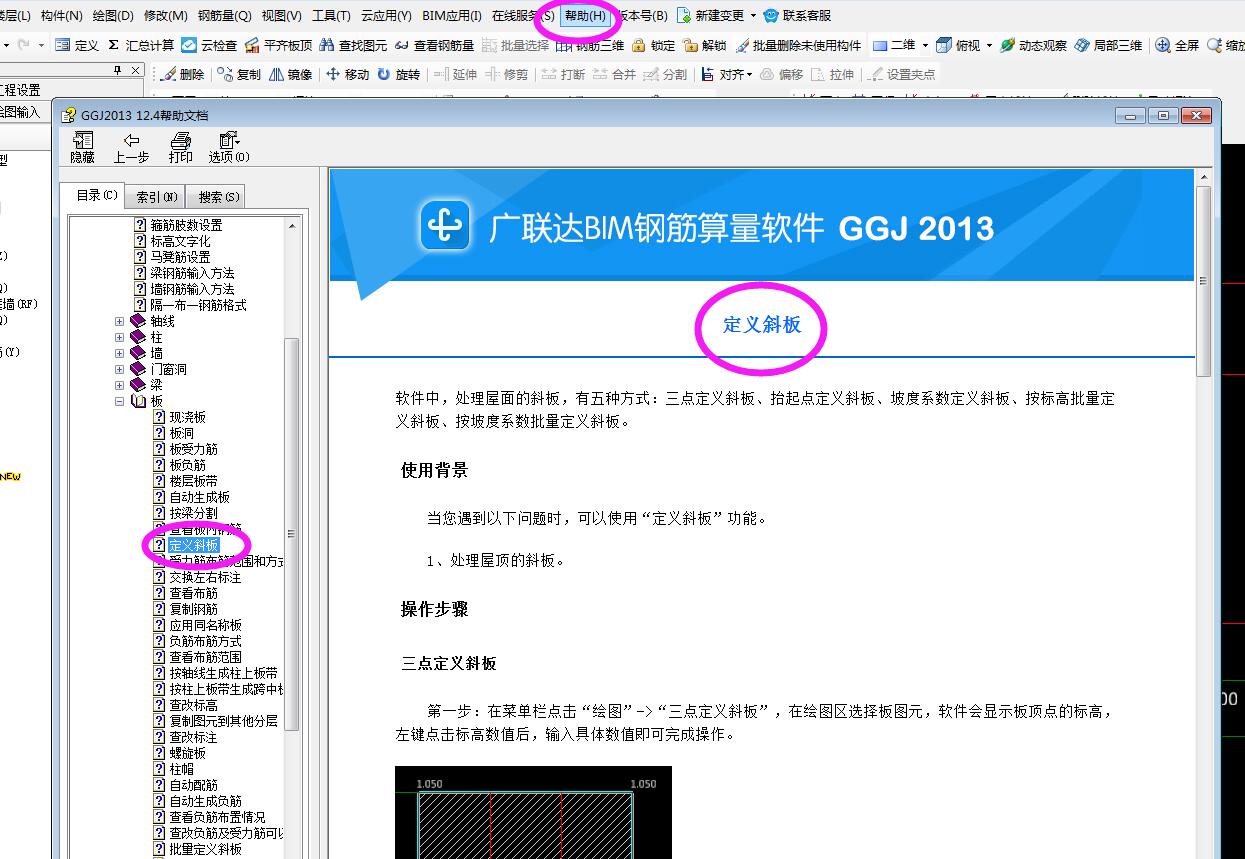Expand 柱 tree node
This screenshot has height=859, width=1245.
(120, 338)
